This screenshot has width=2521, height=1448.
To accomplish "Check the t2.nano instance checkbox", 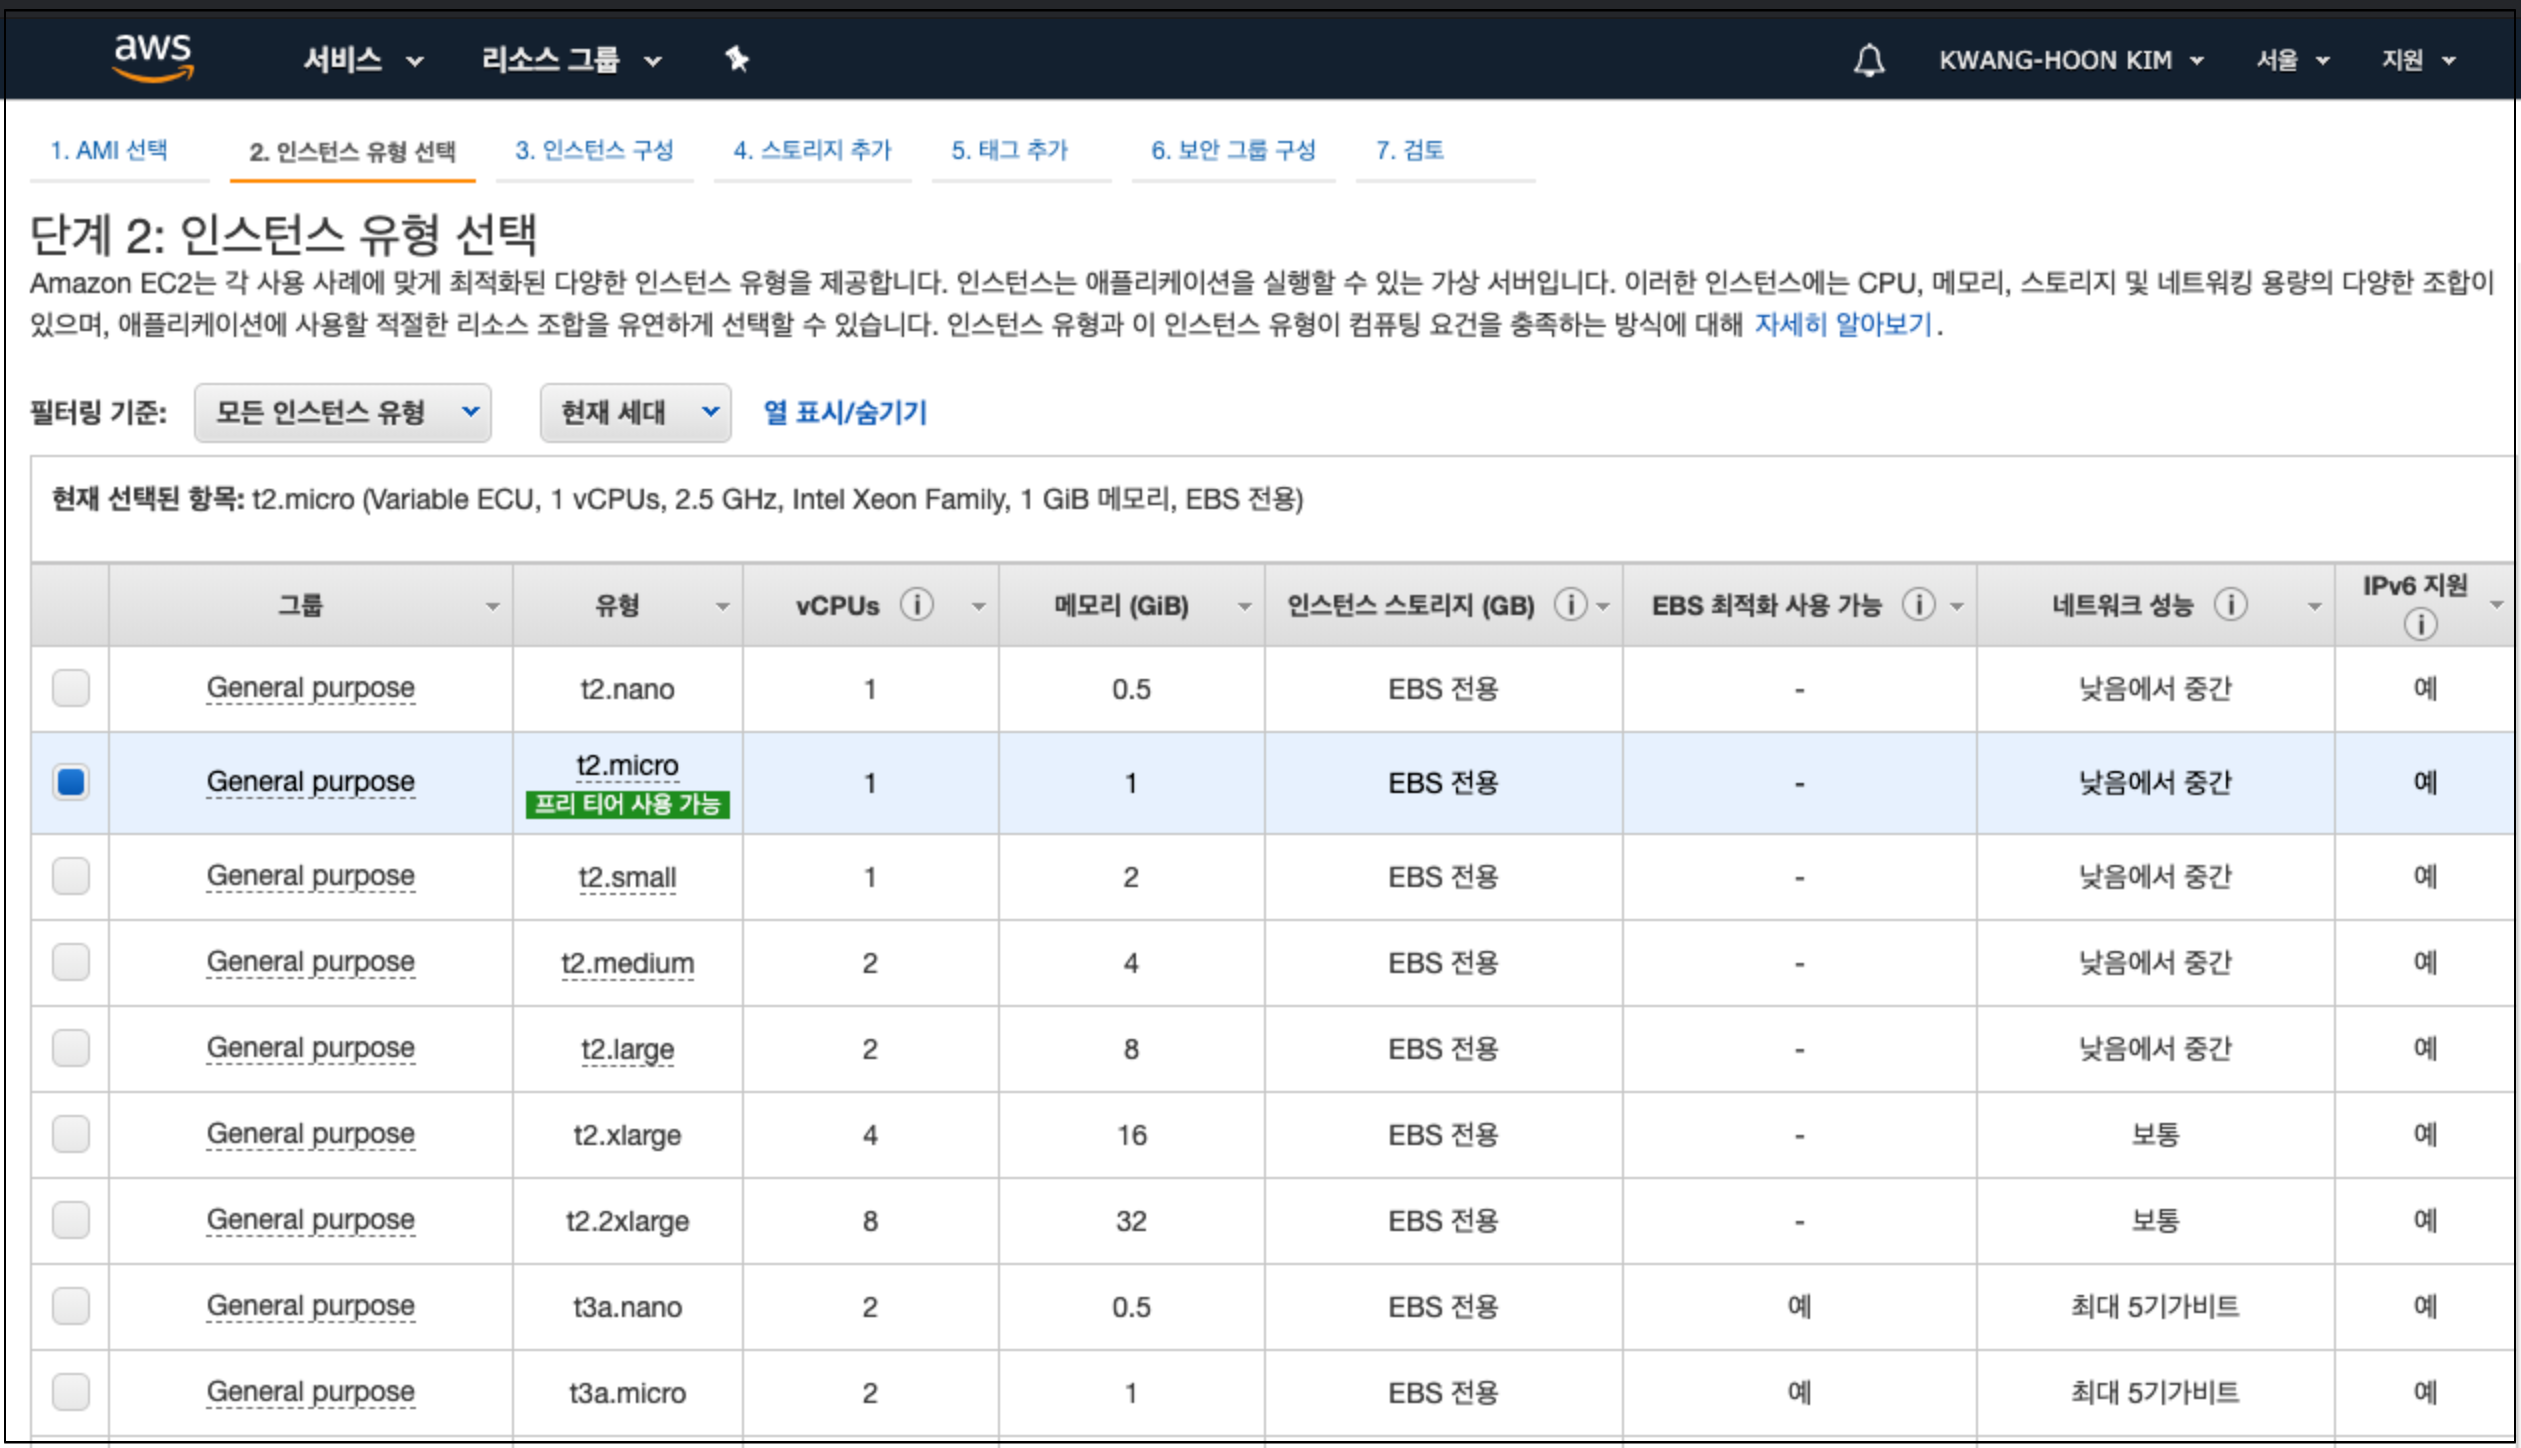I will (71, 688).
